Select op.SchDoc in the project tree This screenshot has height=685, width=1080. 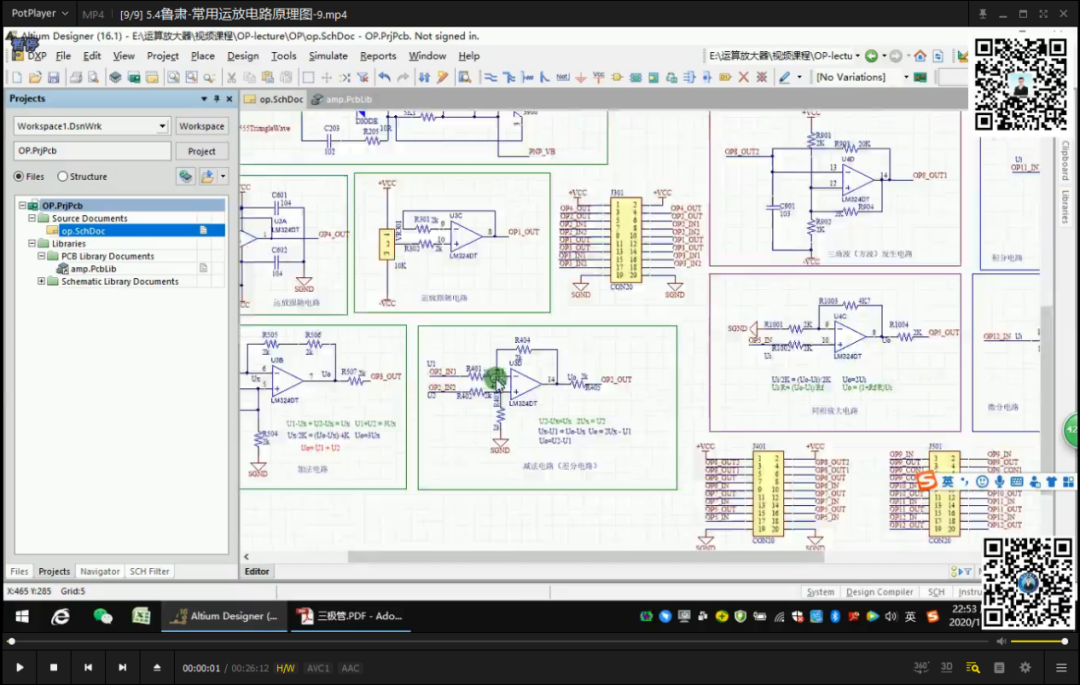[83, 231]
